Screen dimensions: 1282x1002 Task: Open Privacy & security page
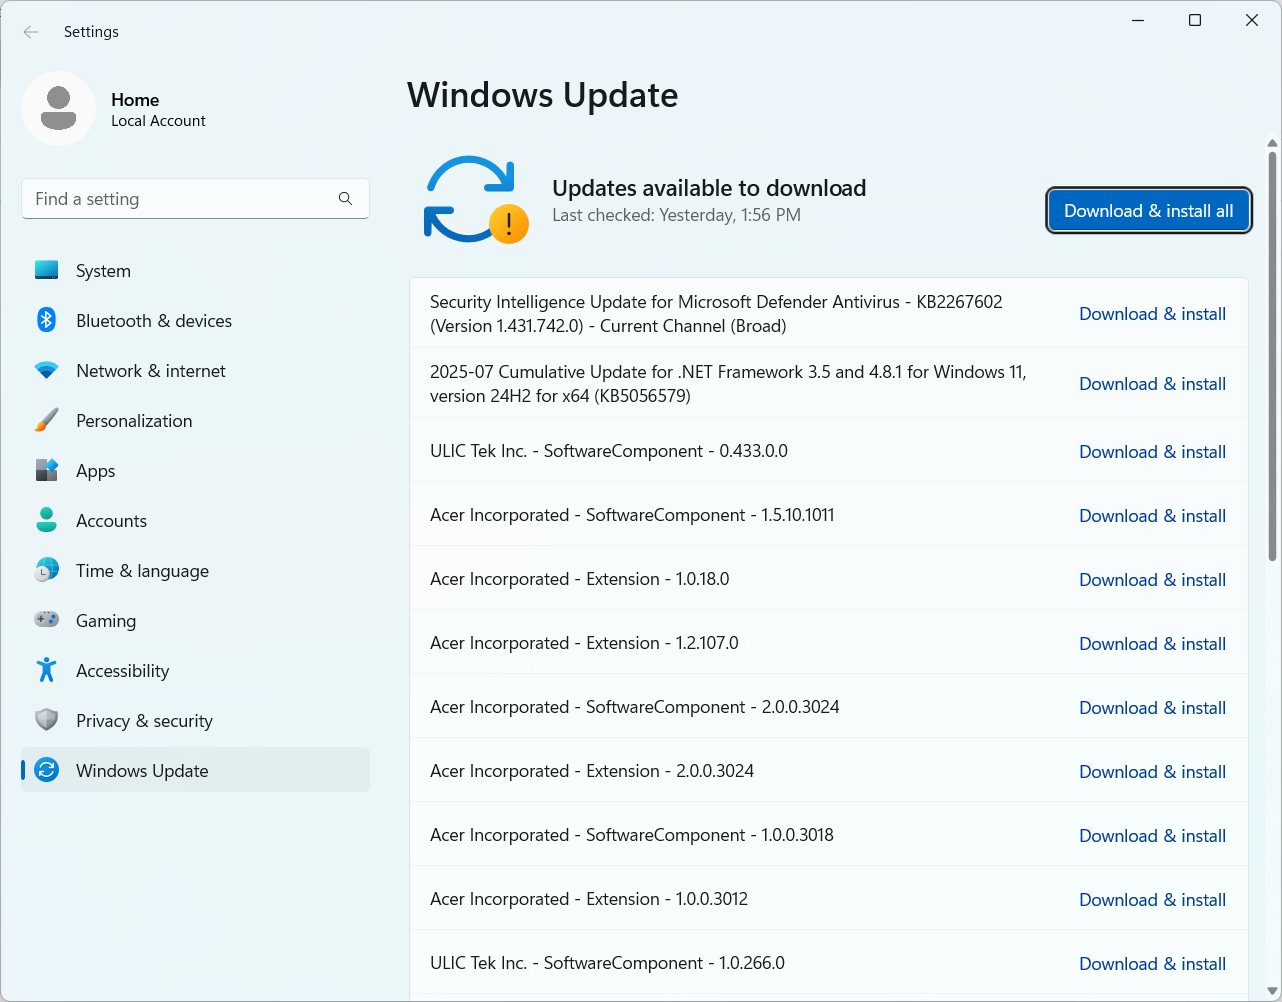point(195,720)
